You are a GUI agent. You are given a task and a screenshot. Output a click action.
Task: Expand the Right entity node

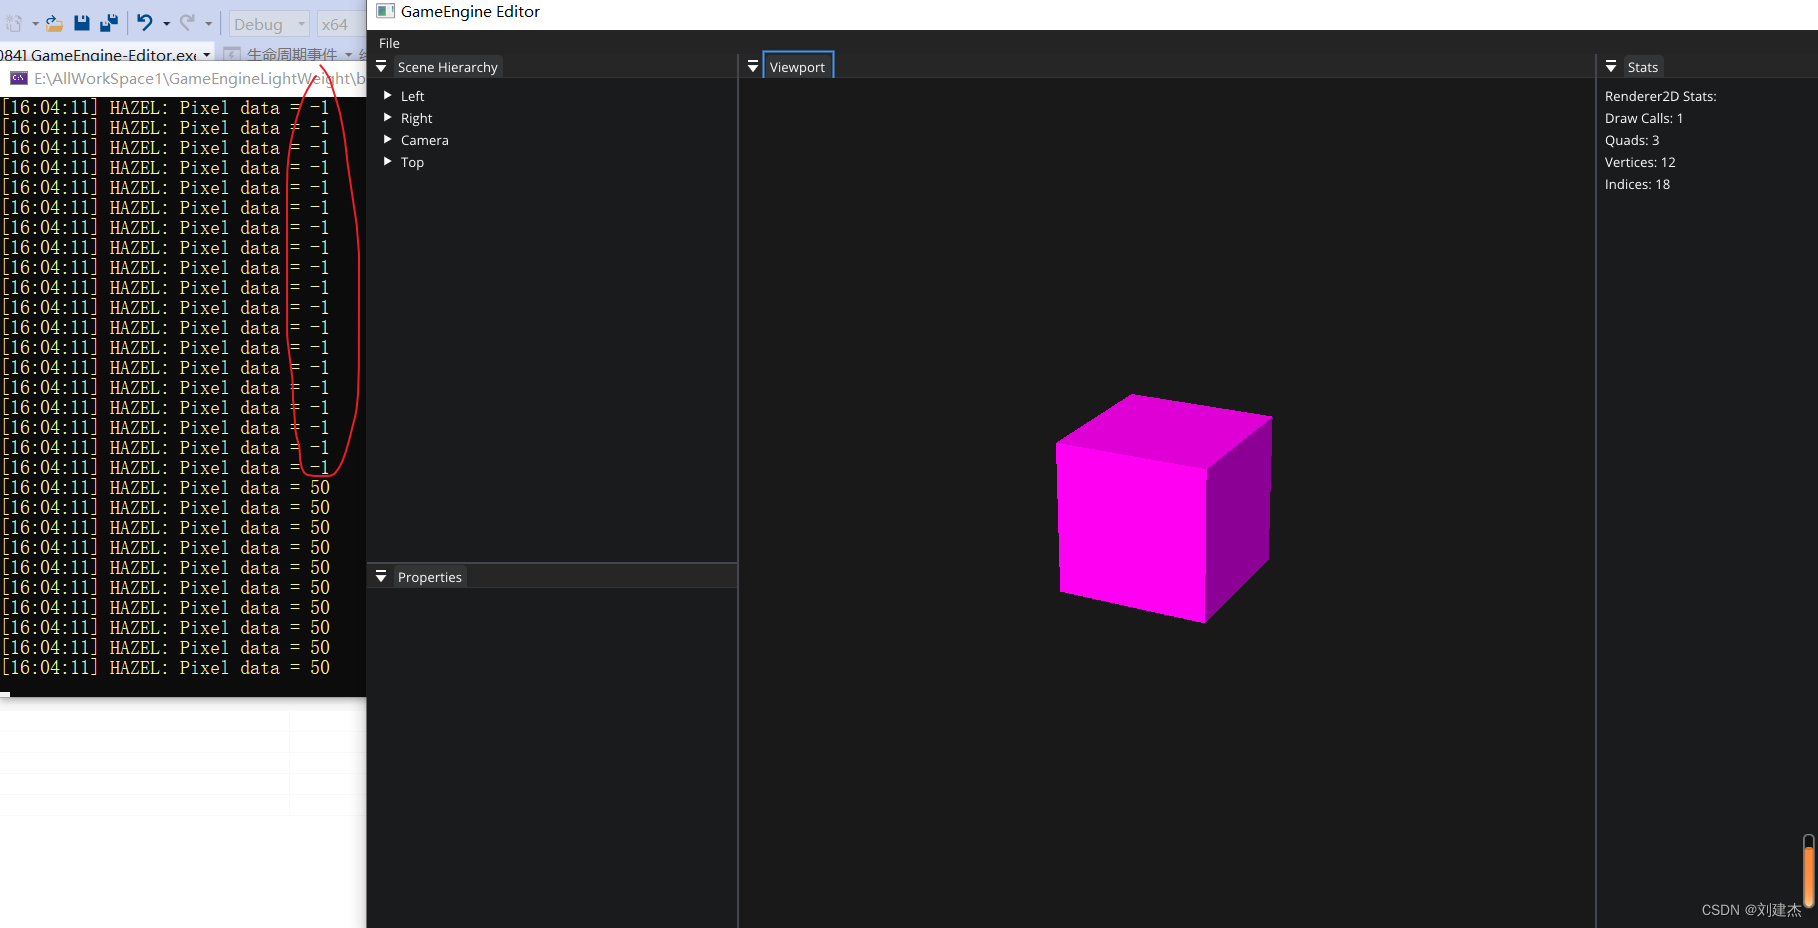388,117
